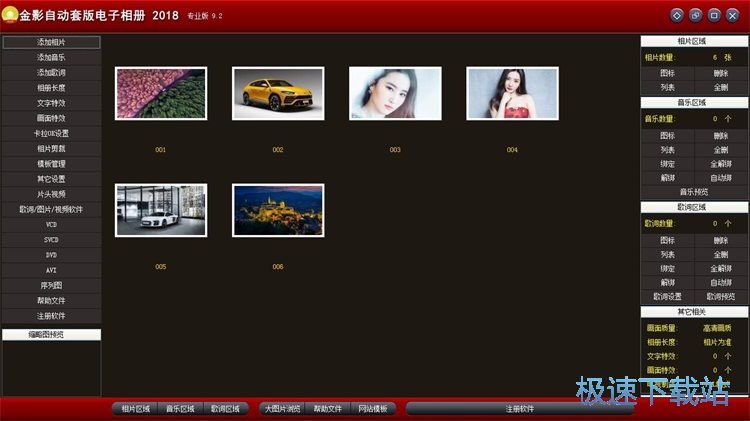Screen dimensions: 750x421
Task: Click 图标 view in the 音乐区域 panel
Action: pos(667,136)
